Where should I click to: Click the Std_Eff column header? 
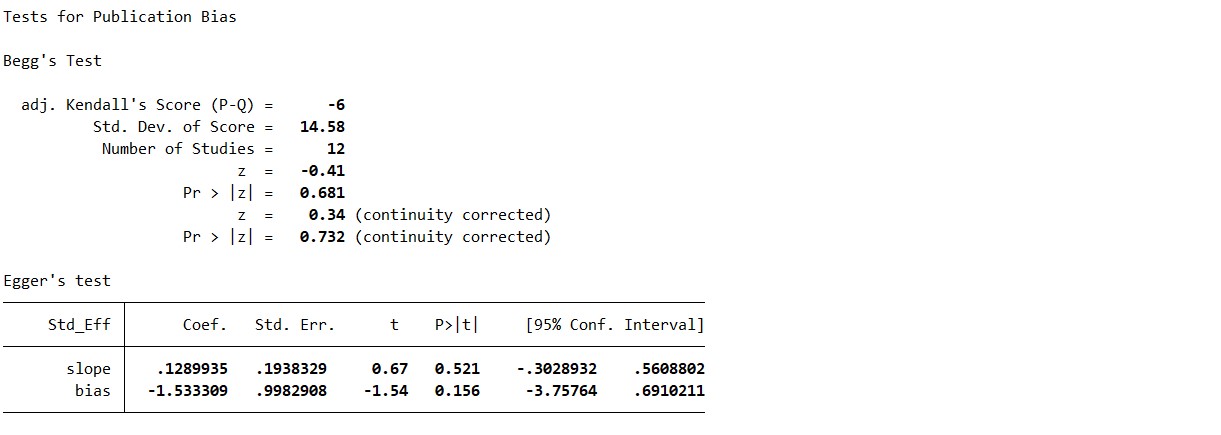79,325
